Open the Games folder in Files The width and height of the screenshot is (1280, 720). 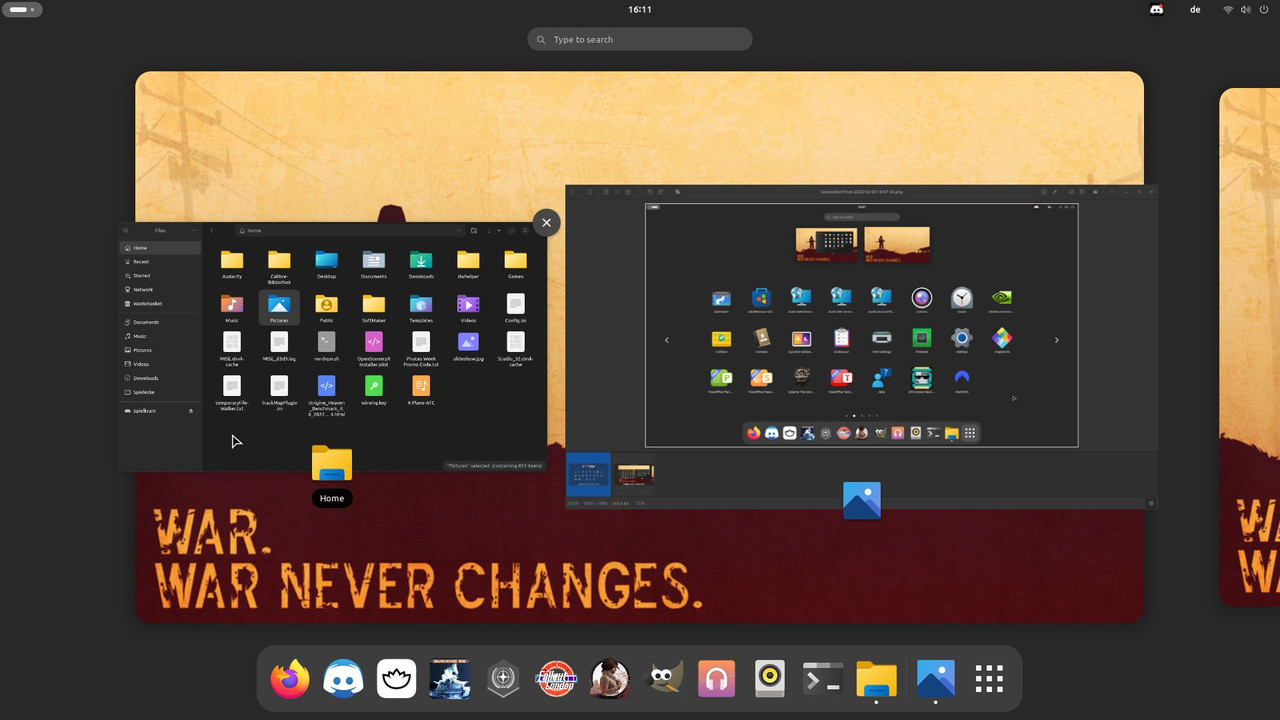click(515, 265)
